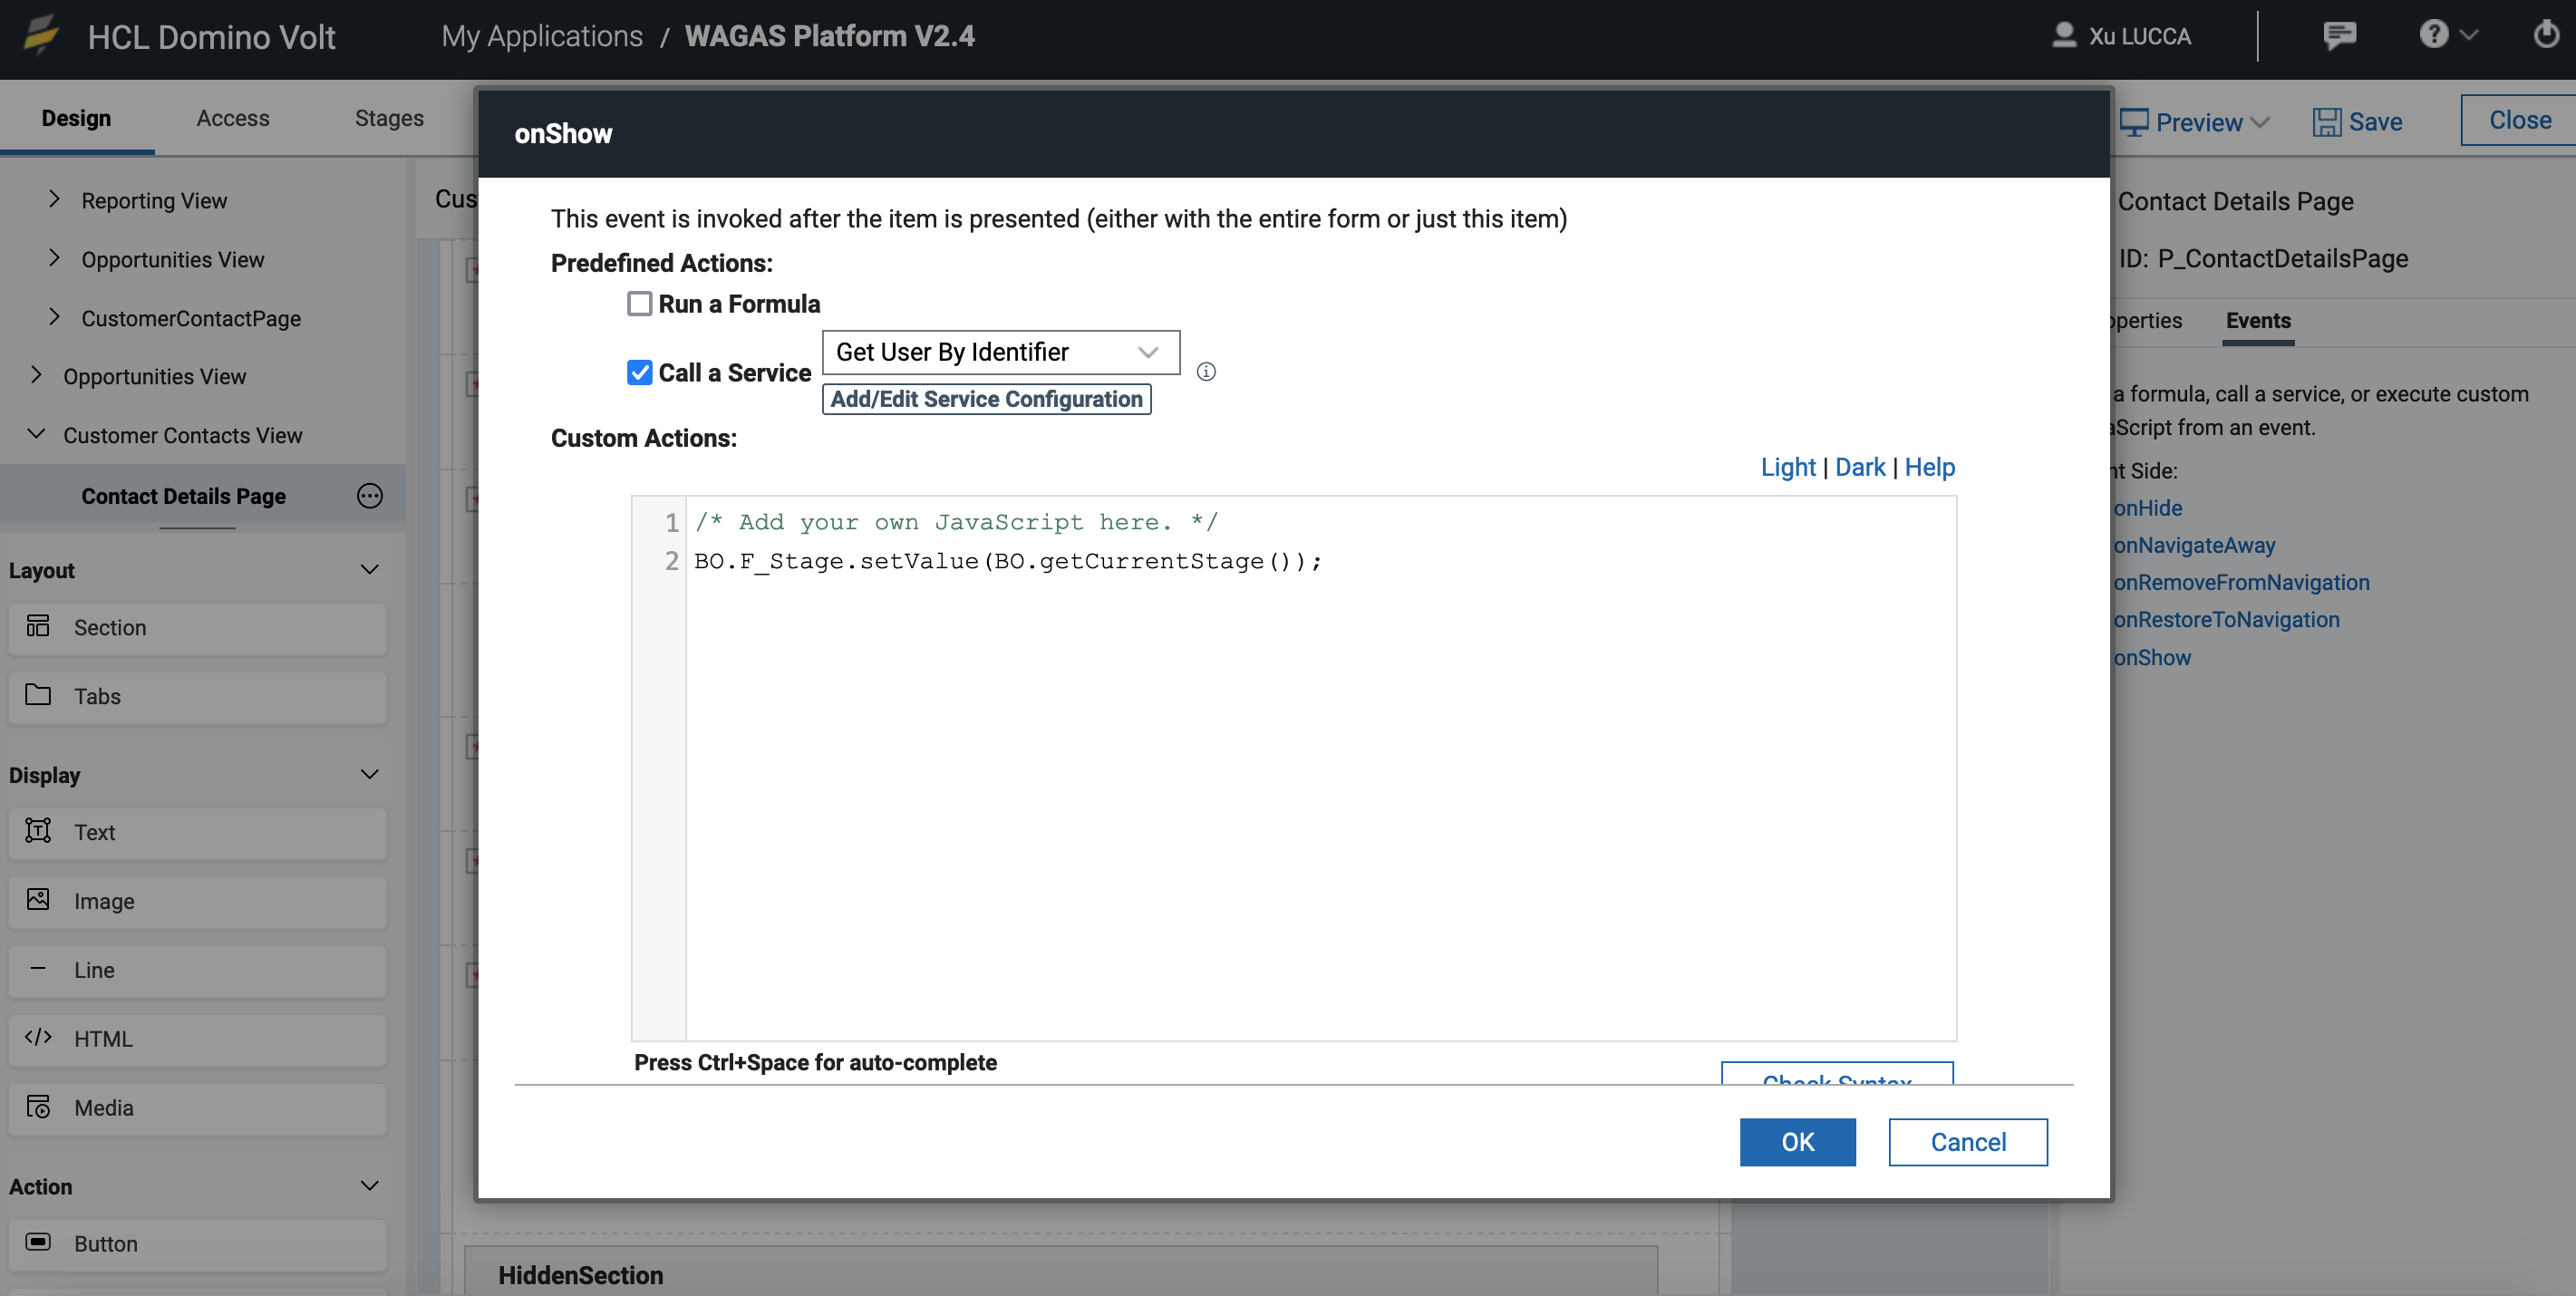Viewport: 2576px width, 1296px height.
Task: Expand the CustomerContactPage tree node
Action: coord(54,317)
